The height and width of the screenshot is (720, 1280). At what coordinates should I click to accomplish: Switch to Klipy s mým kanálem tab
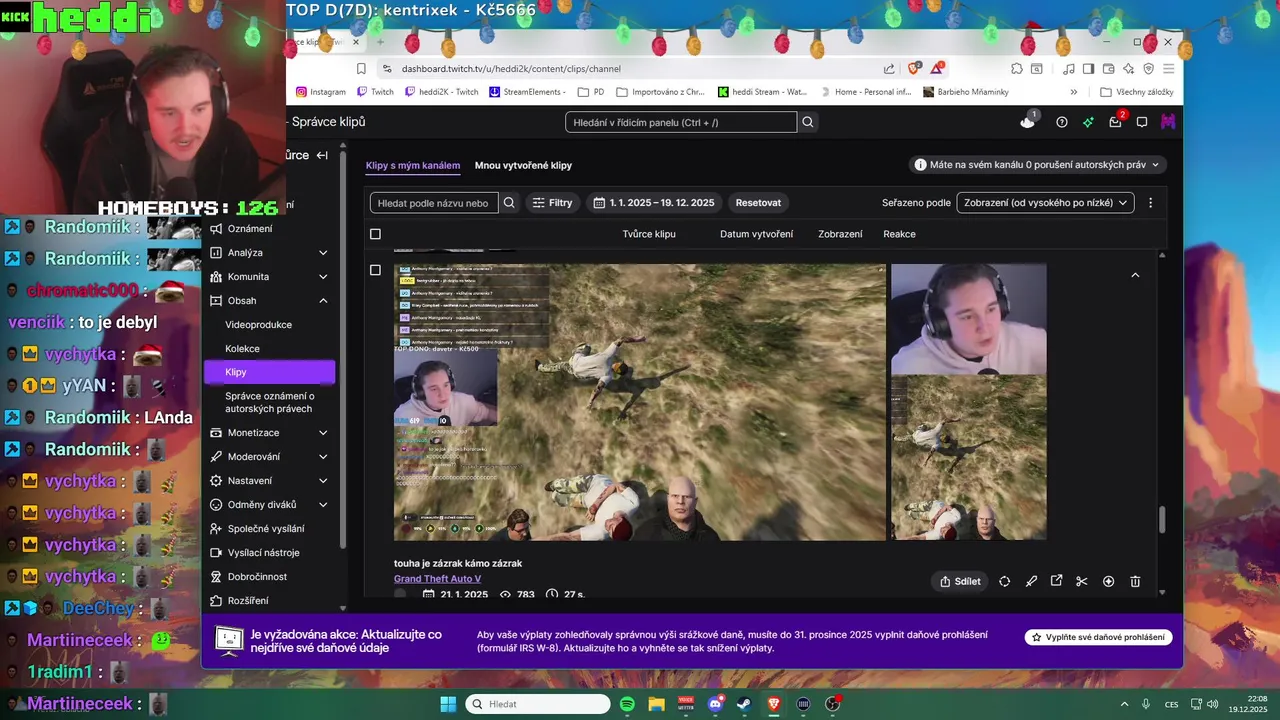pos(413,165)
